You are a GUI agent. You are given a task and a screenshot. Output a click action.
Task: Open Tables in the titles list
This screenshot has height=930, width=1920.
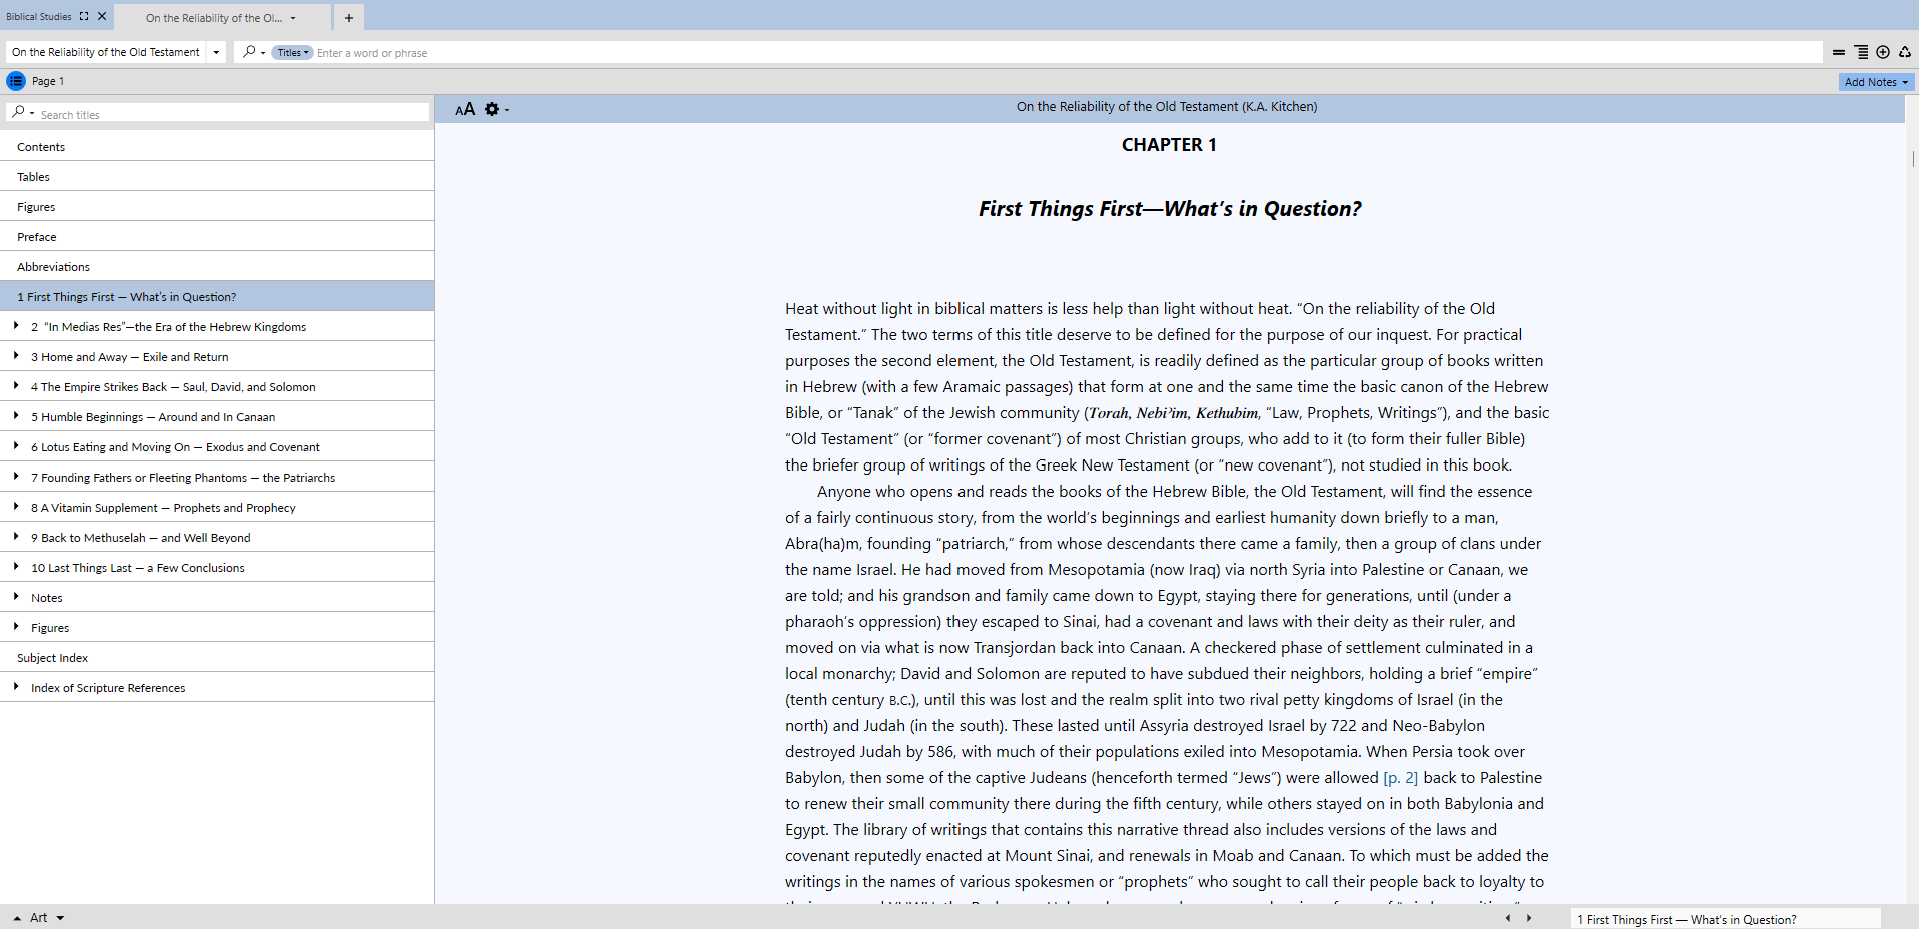(217, 176)
